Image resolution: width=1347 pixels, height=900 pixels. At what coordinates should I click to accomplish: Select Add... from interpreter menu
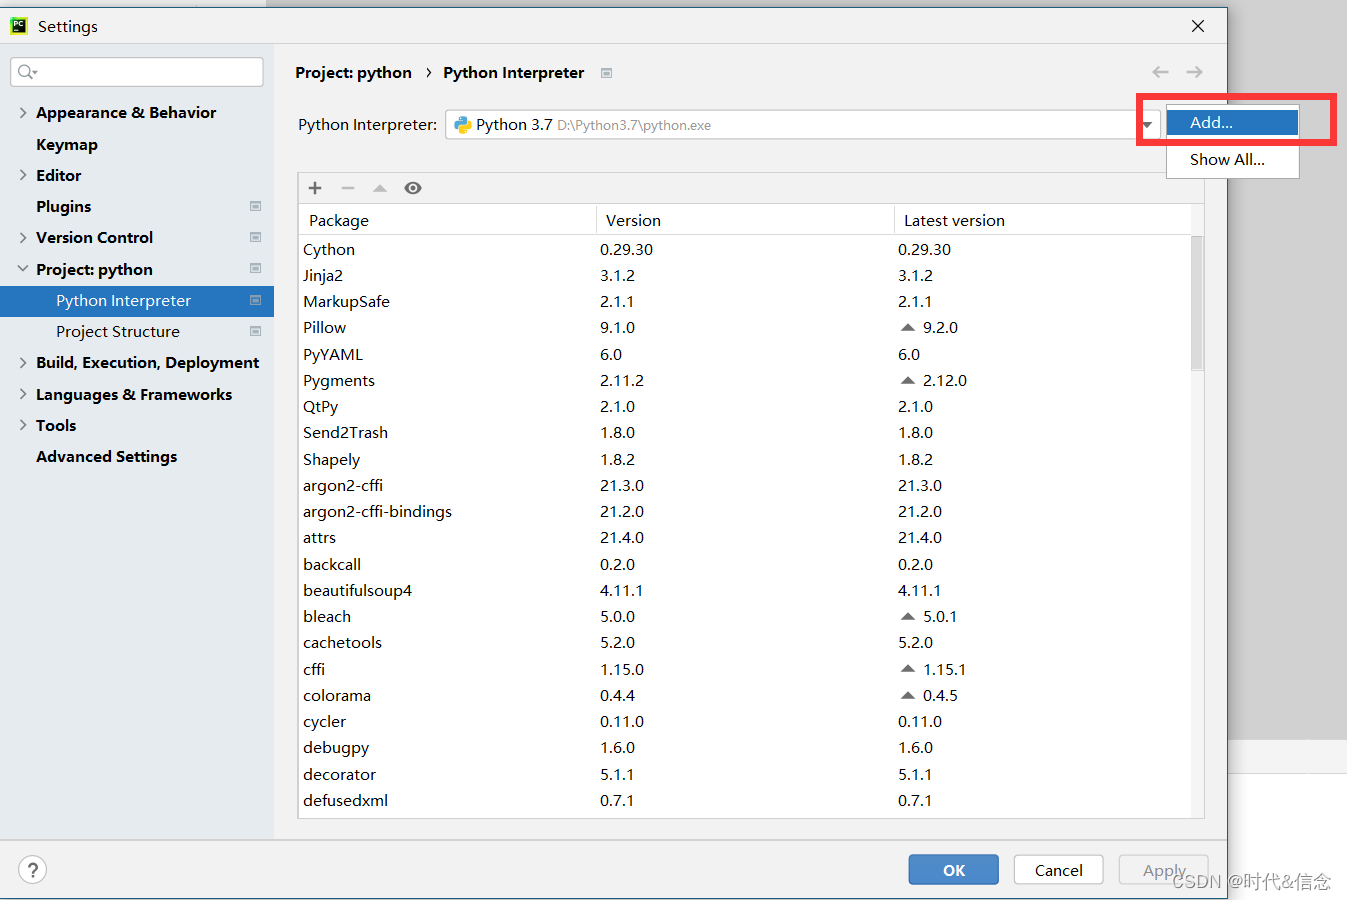[1232, 122]
